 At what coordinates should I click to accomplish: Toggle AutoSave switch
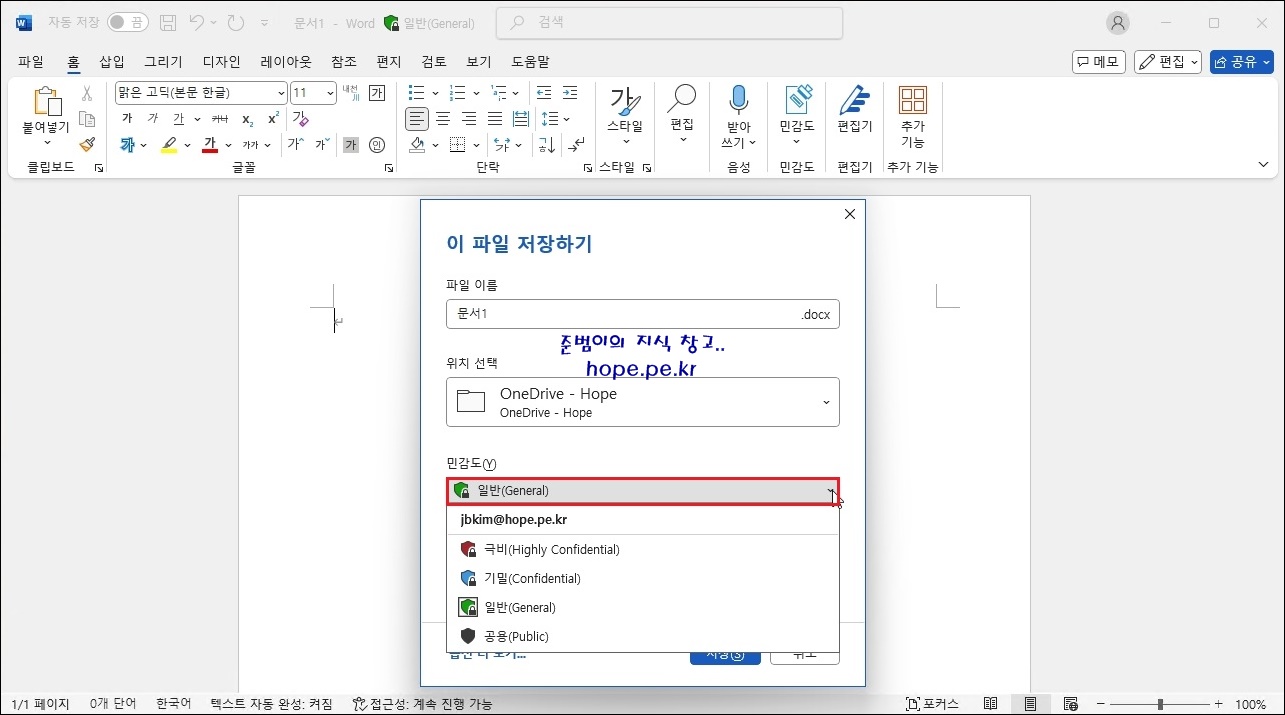click(x=127, y=22)
